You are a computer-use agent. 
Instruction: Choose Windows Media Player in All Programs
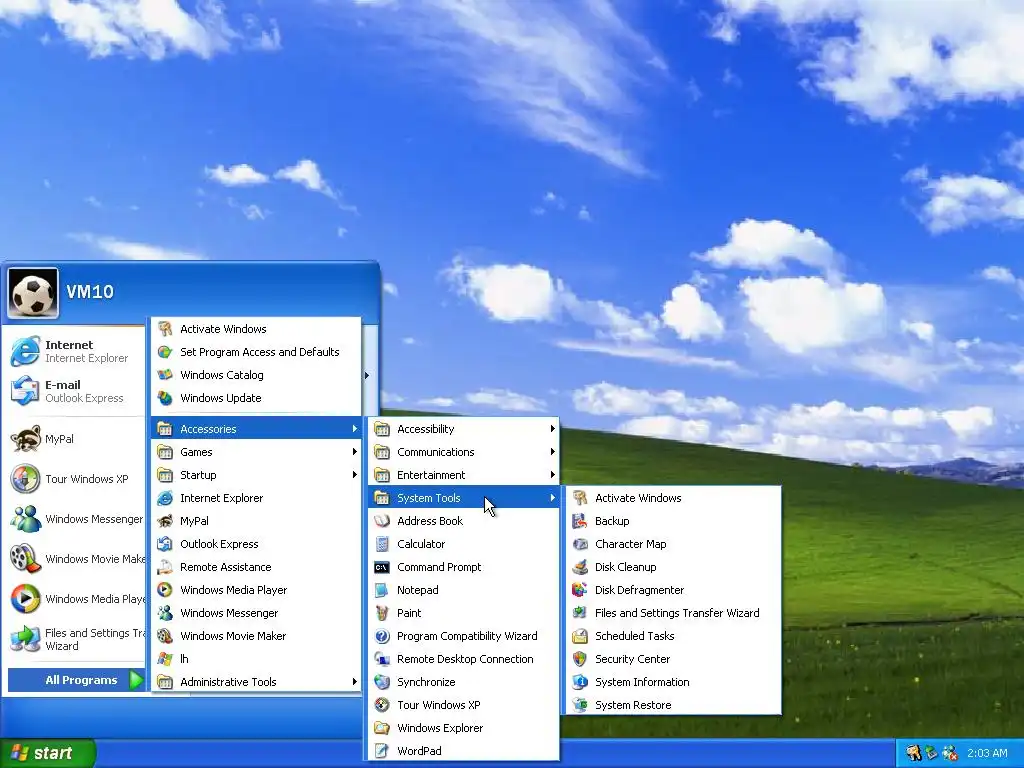(x=256, y=590)
